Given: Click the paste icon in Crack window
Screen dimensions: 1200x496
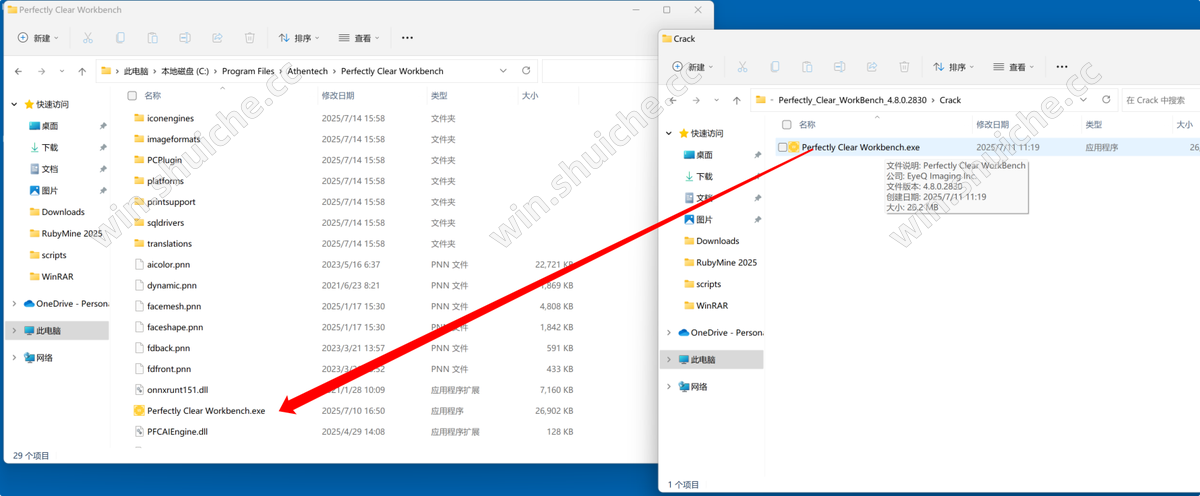Looking at the screenshot, I should pos(807,67).
